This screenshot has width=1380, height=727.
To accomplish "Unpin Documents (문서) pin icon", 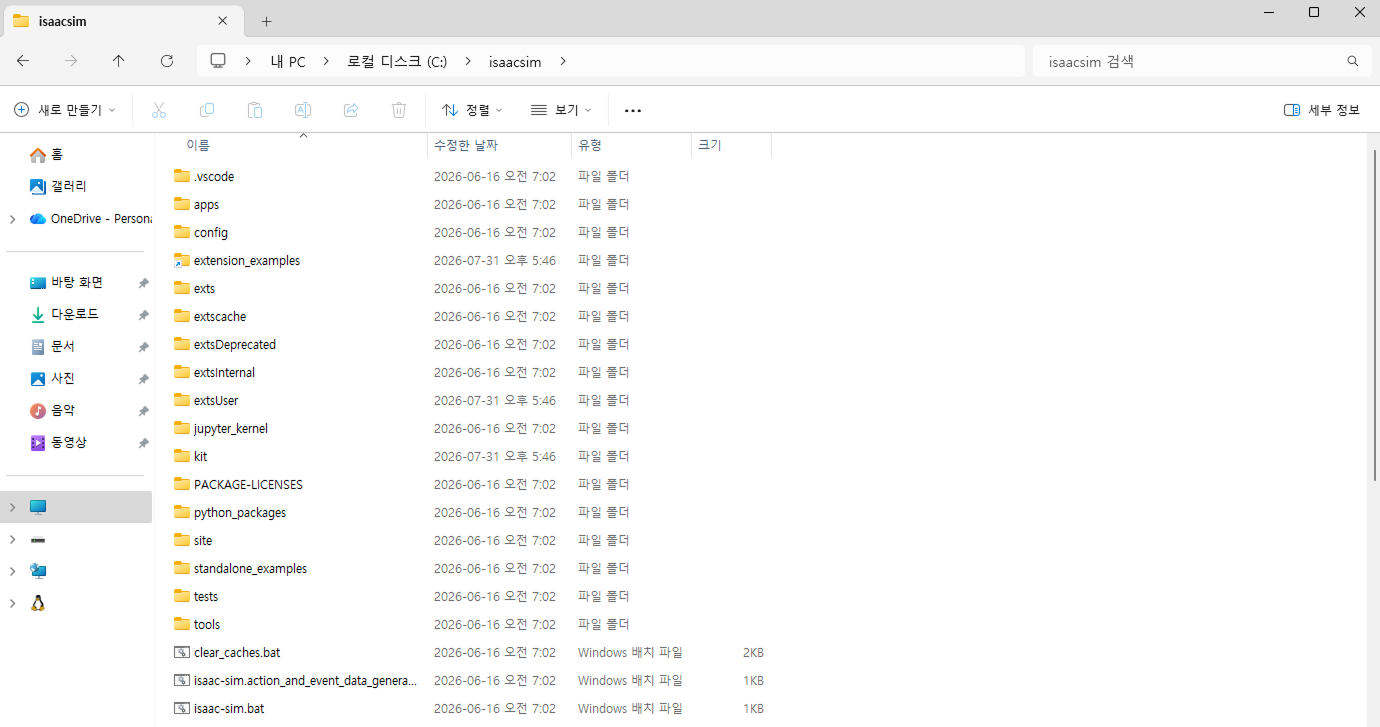I will point(143,347).
